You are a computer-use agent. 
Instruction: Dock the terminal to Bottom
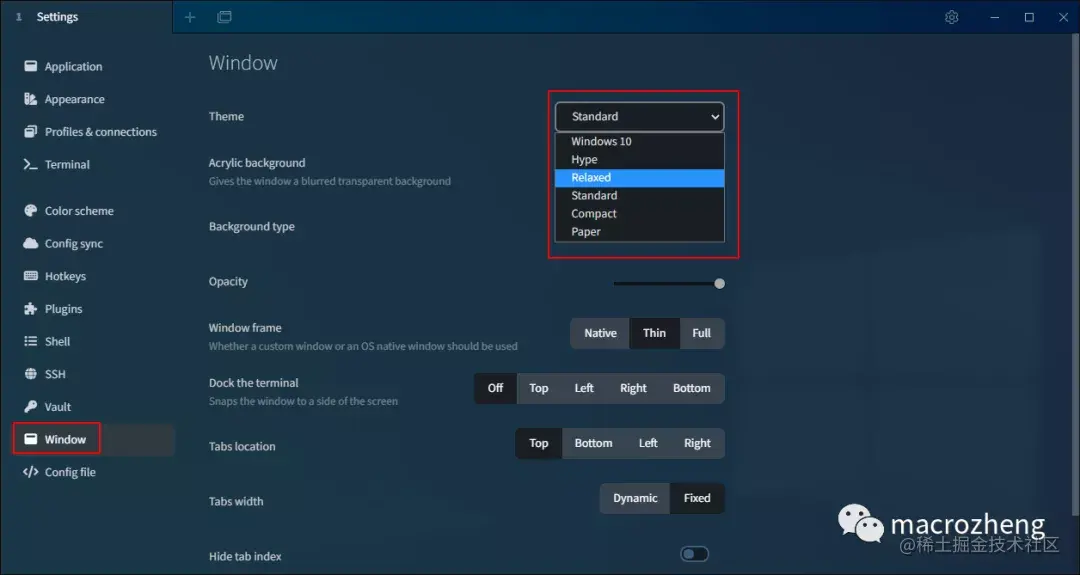[692, 388]
